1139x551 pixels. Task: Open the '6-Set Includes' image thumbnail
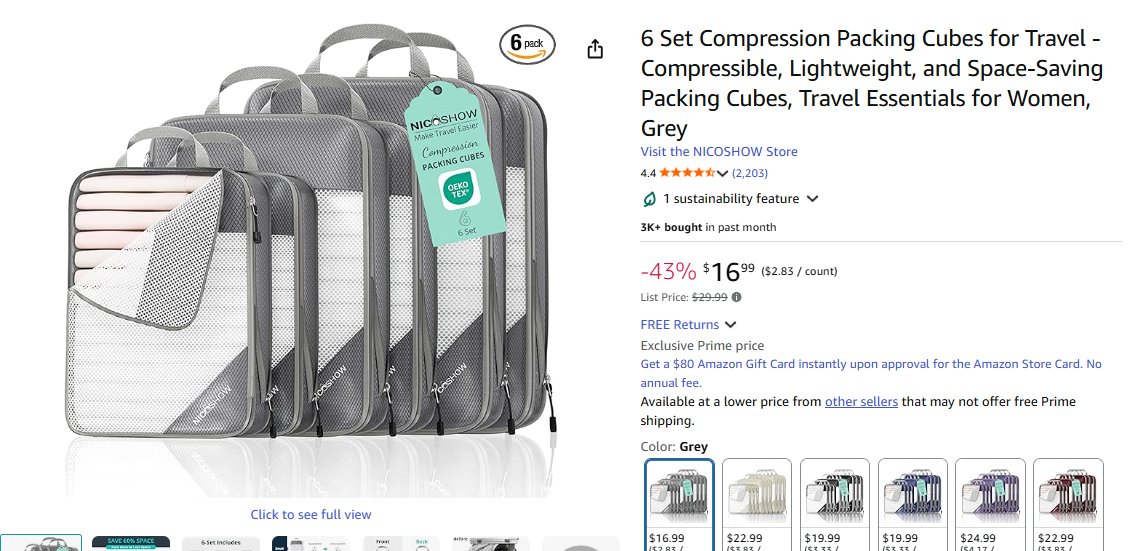click(x=220, y=543)
